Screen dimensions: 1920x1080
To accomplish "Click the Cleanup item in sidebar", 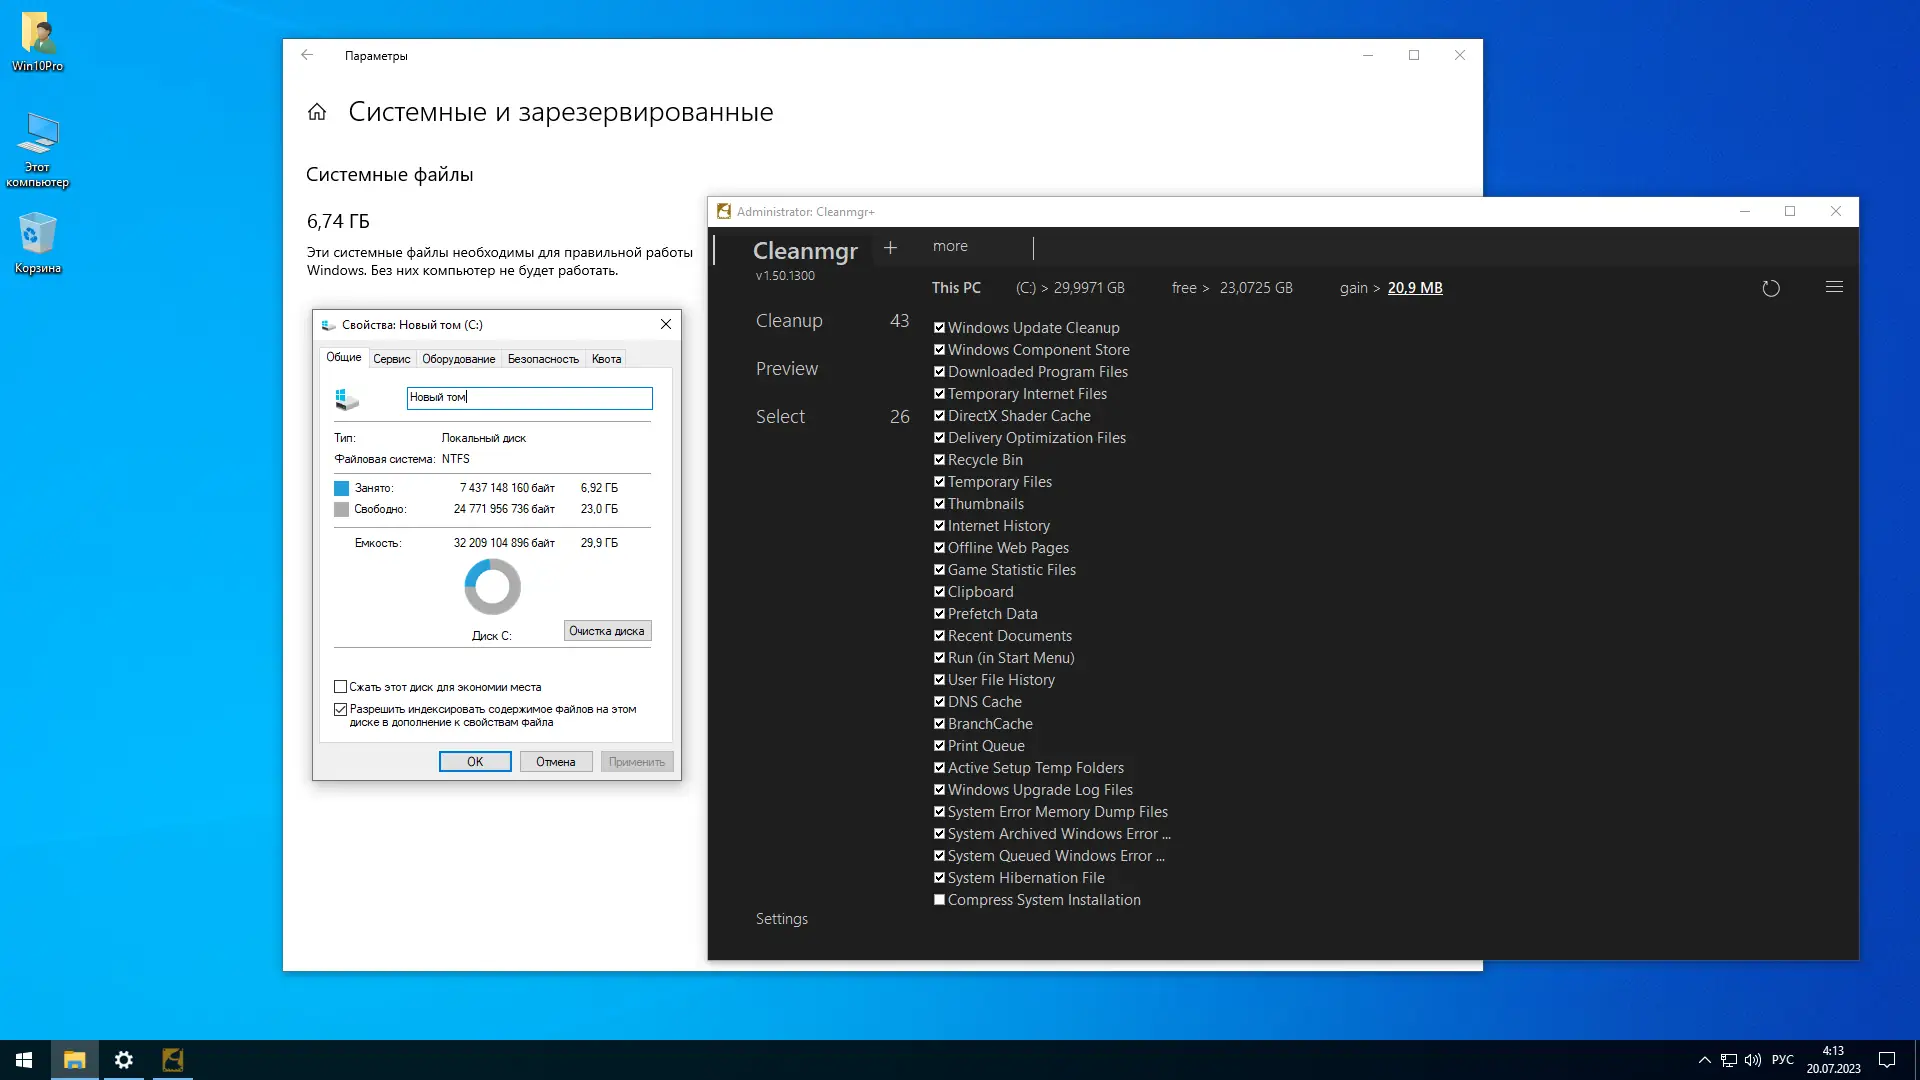I will 789,321.
